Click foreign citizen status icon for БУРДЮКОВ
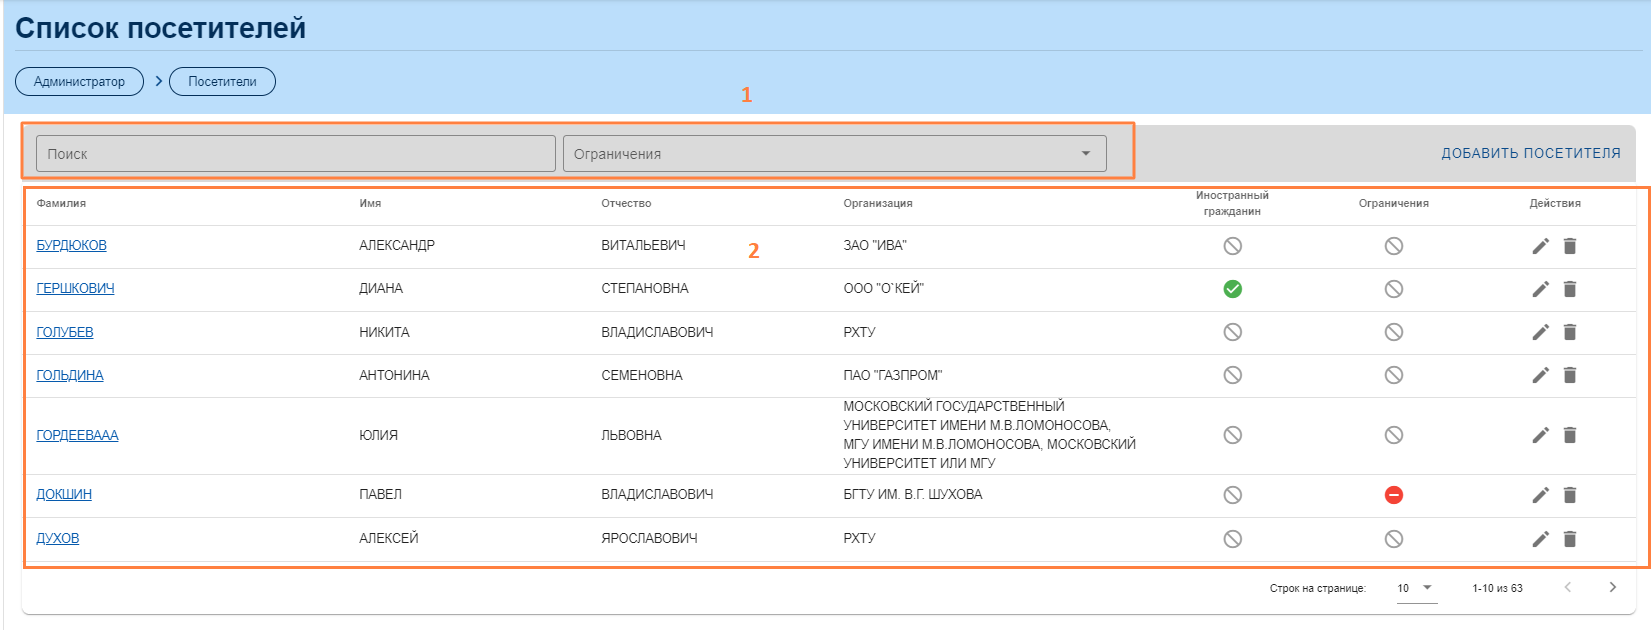Viewport: 1651px width, 630px height. (x=1232, y=246)
